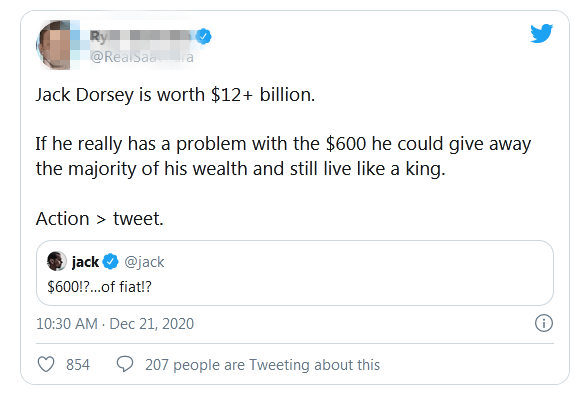
Task: Open the author's display name starting with Ry
Action: pos(142,36)
